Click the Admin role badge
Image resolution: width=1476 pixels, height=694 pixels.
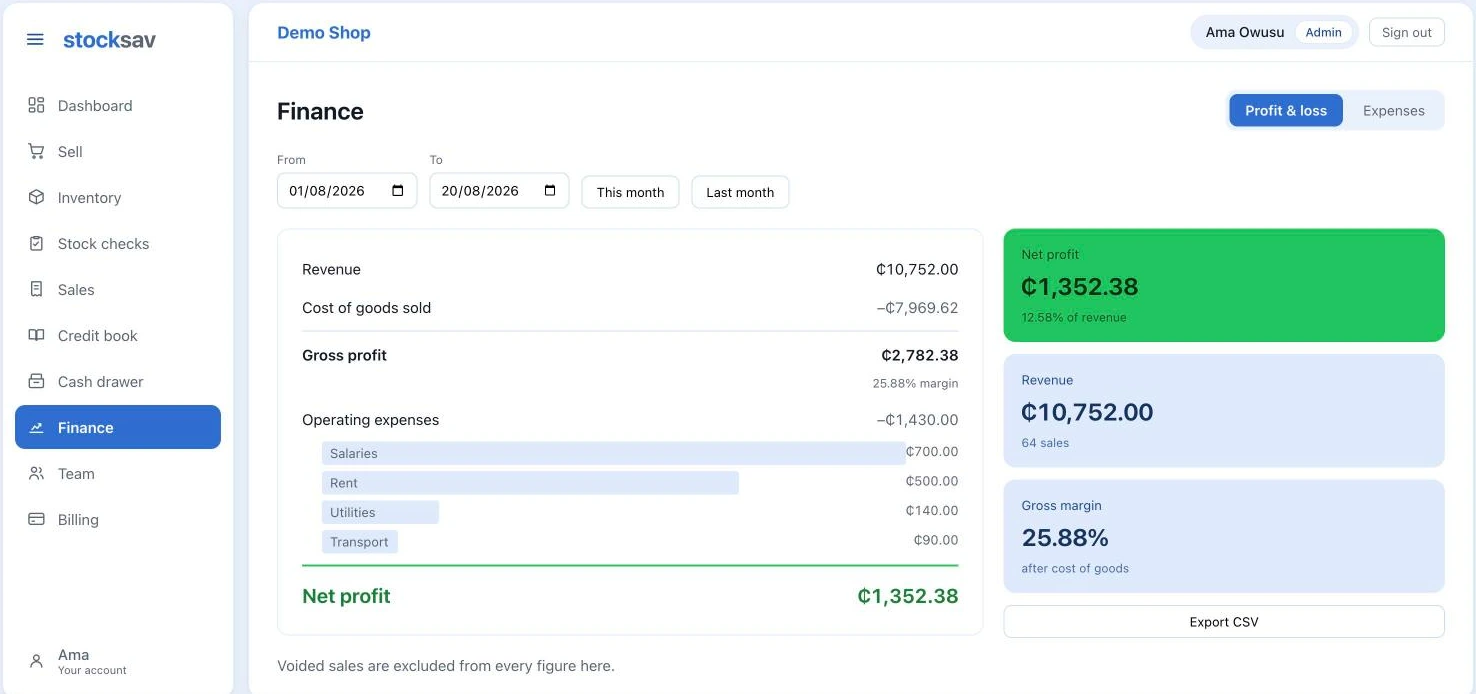(1323, 32)
